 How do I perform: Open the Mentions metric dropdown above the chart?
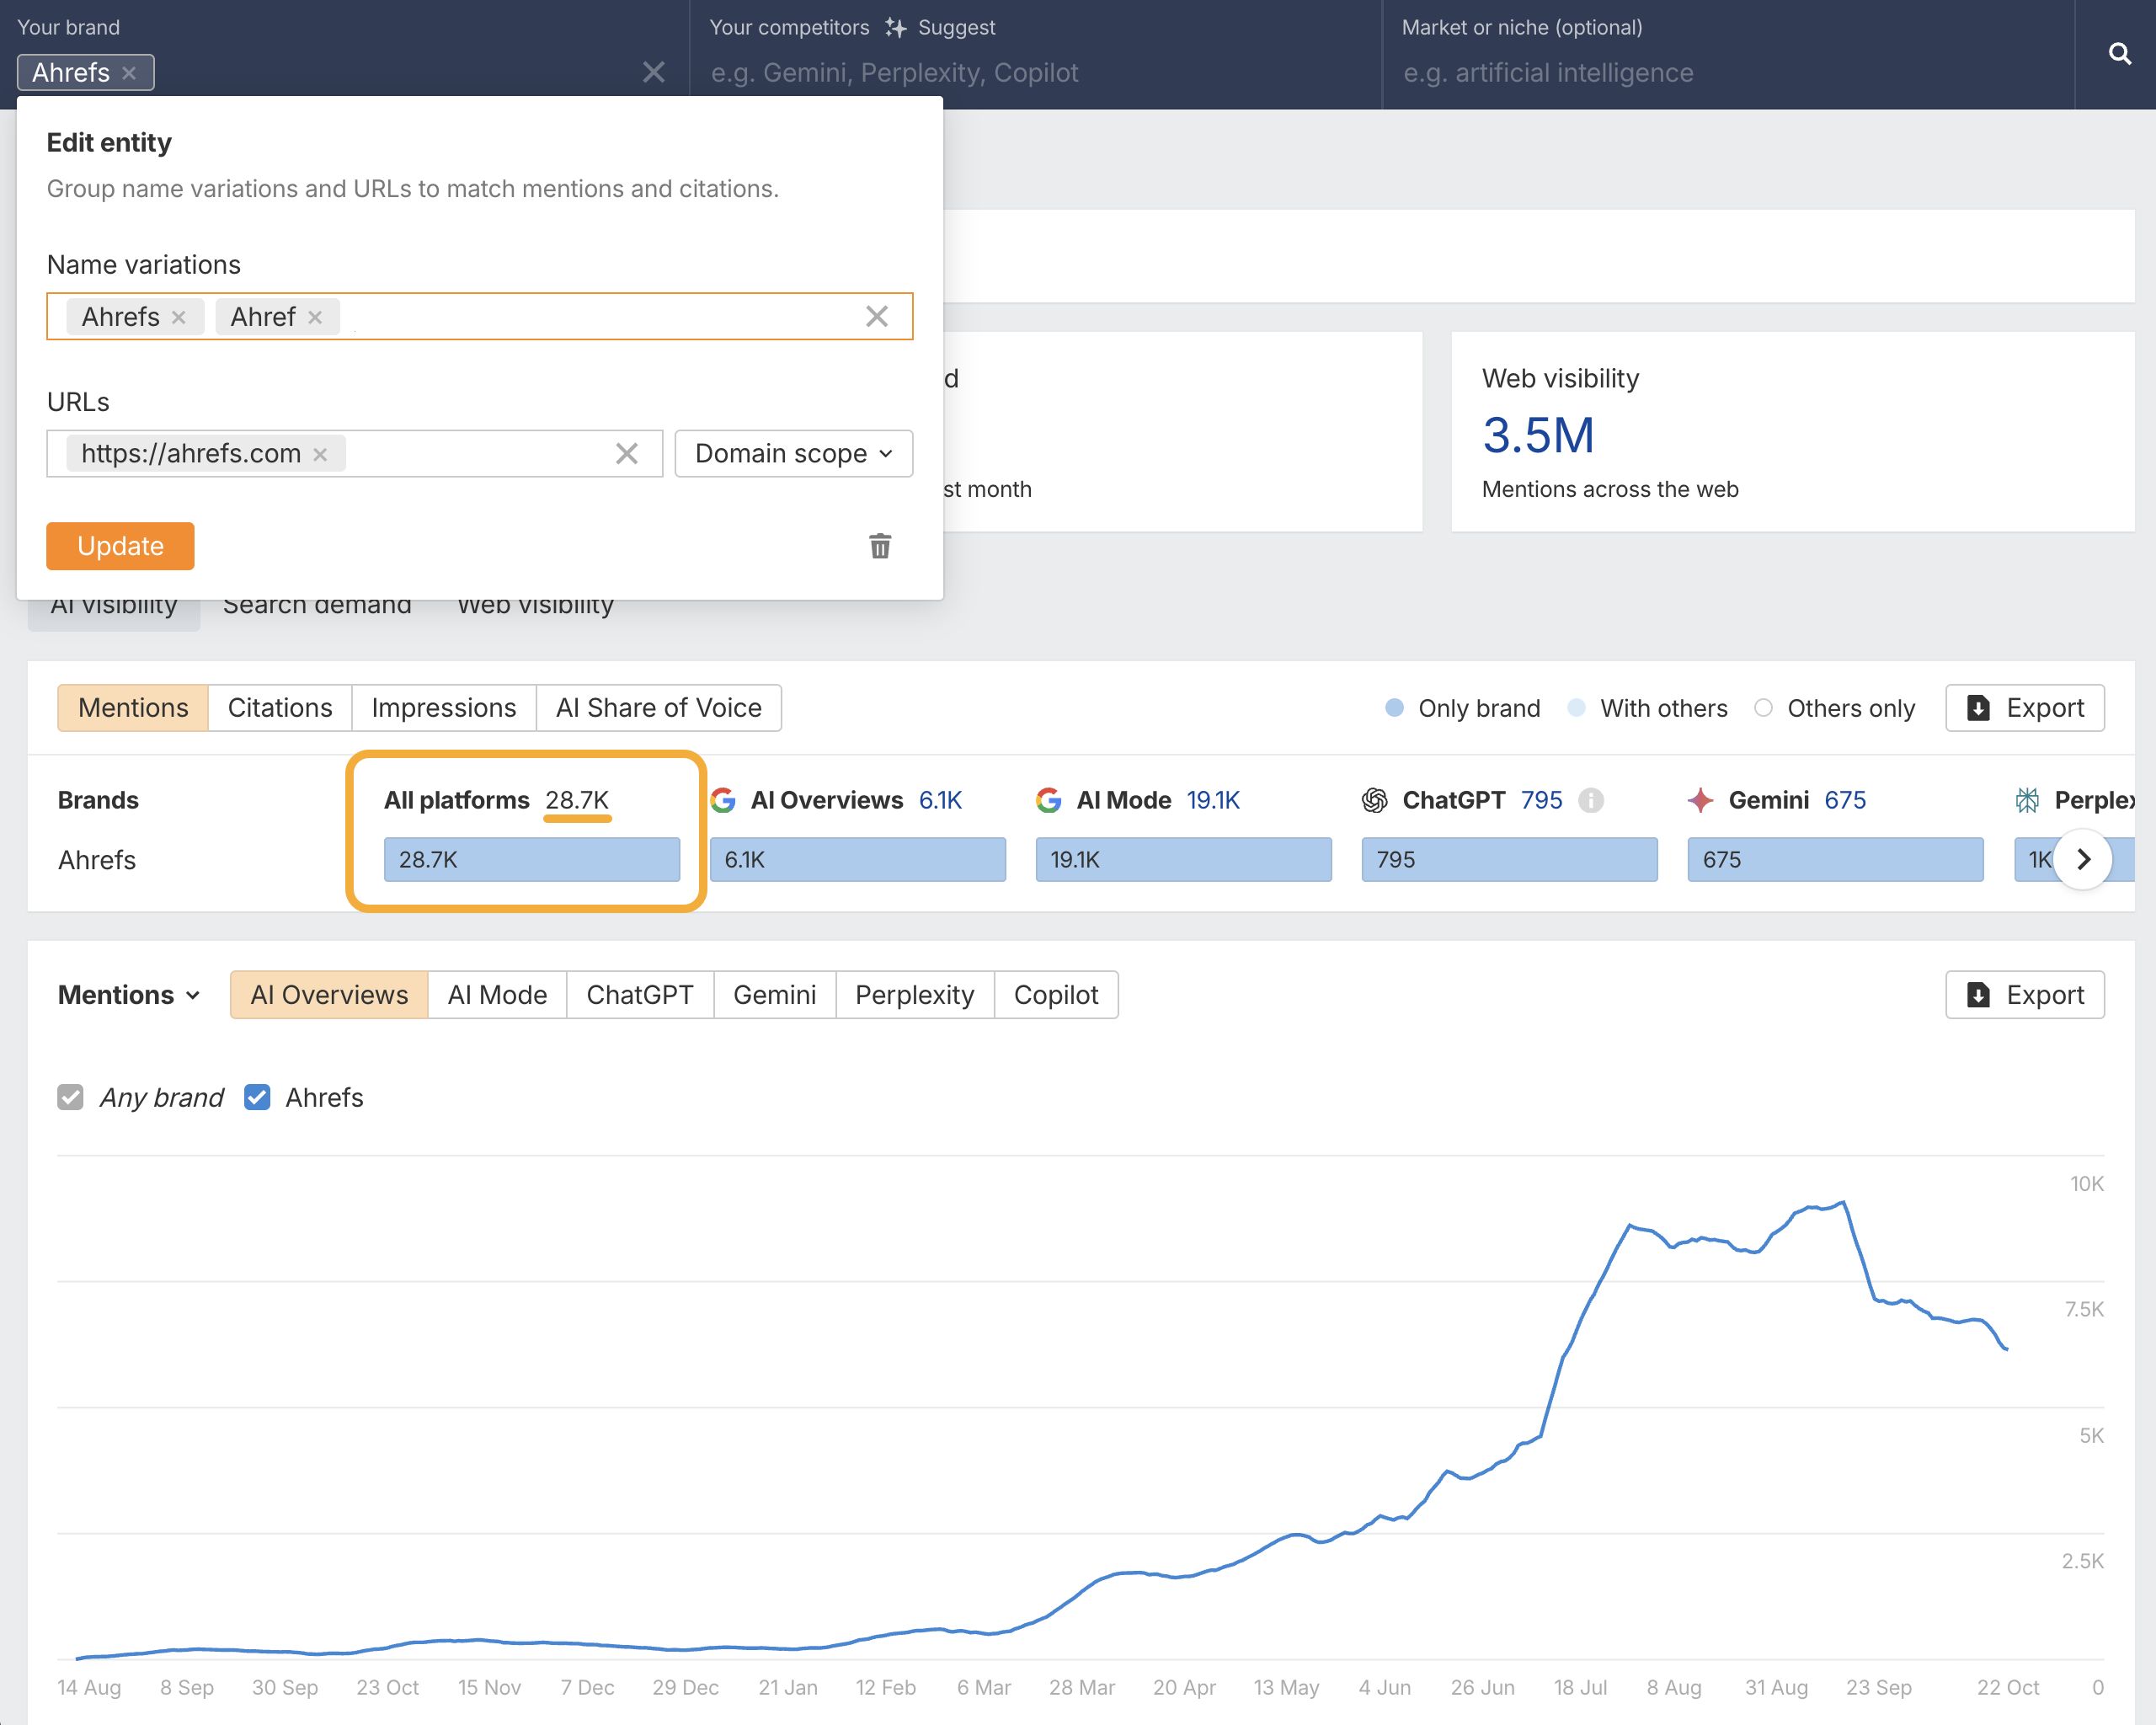128,995
